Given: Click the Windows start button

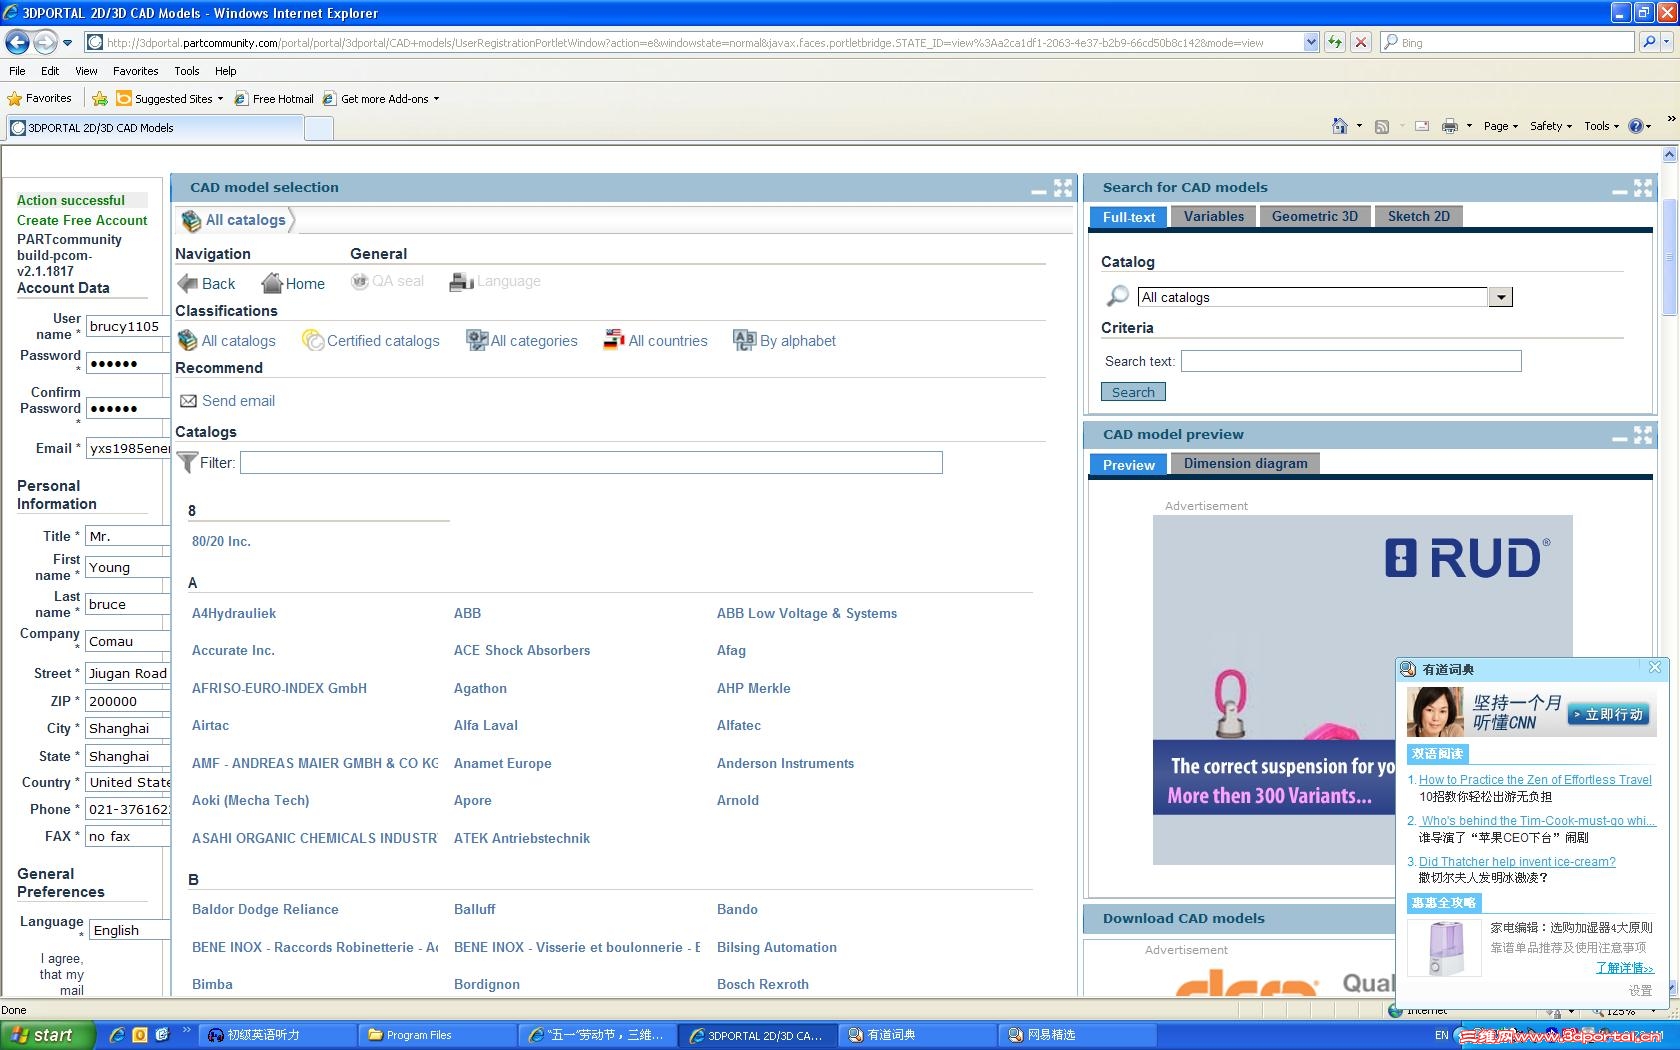Looking at the screenshot, I should [48, 1035].
